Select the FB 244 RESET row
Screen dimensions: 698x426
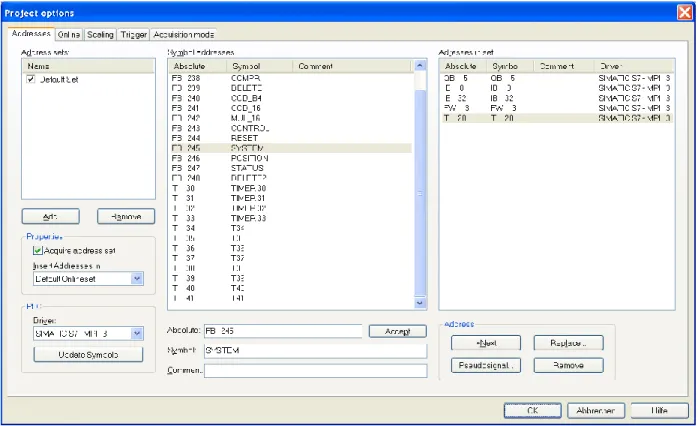[x=290, y=138]
